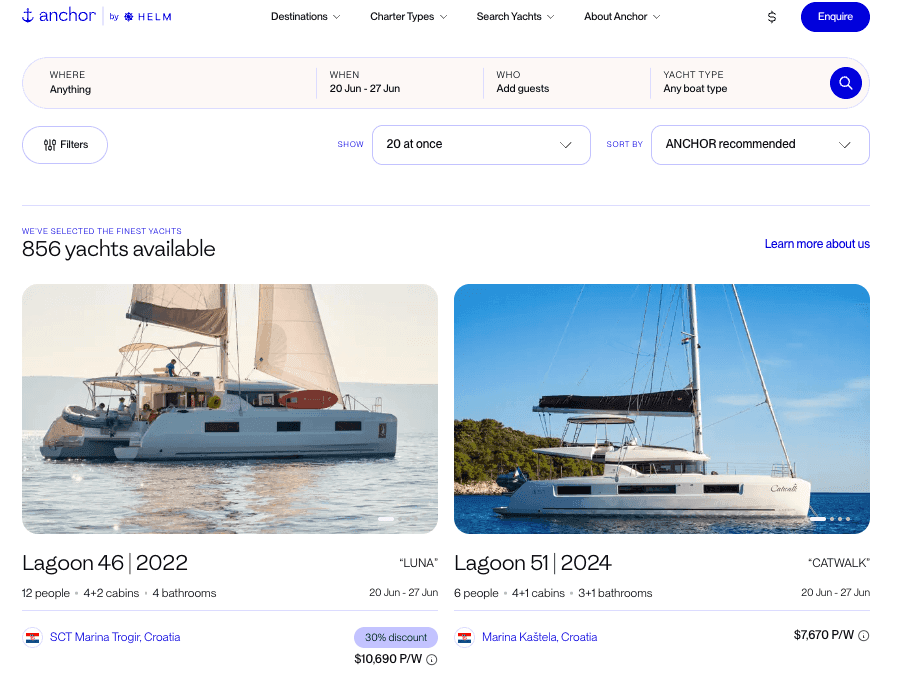Screen dimensions: 908x679
Task: Open the Charter Types menu
Action: 408,17
